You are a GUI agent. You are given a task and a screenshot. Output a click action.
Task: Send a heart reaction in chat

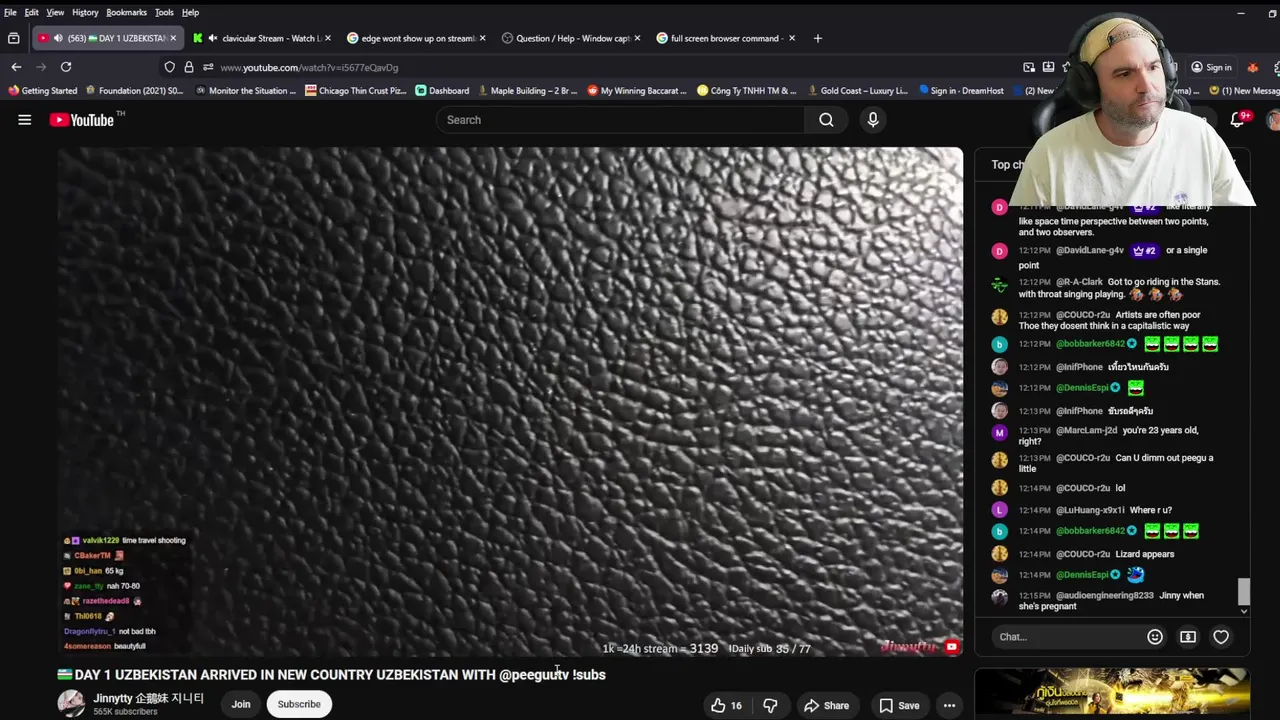click(1221, 637)
